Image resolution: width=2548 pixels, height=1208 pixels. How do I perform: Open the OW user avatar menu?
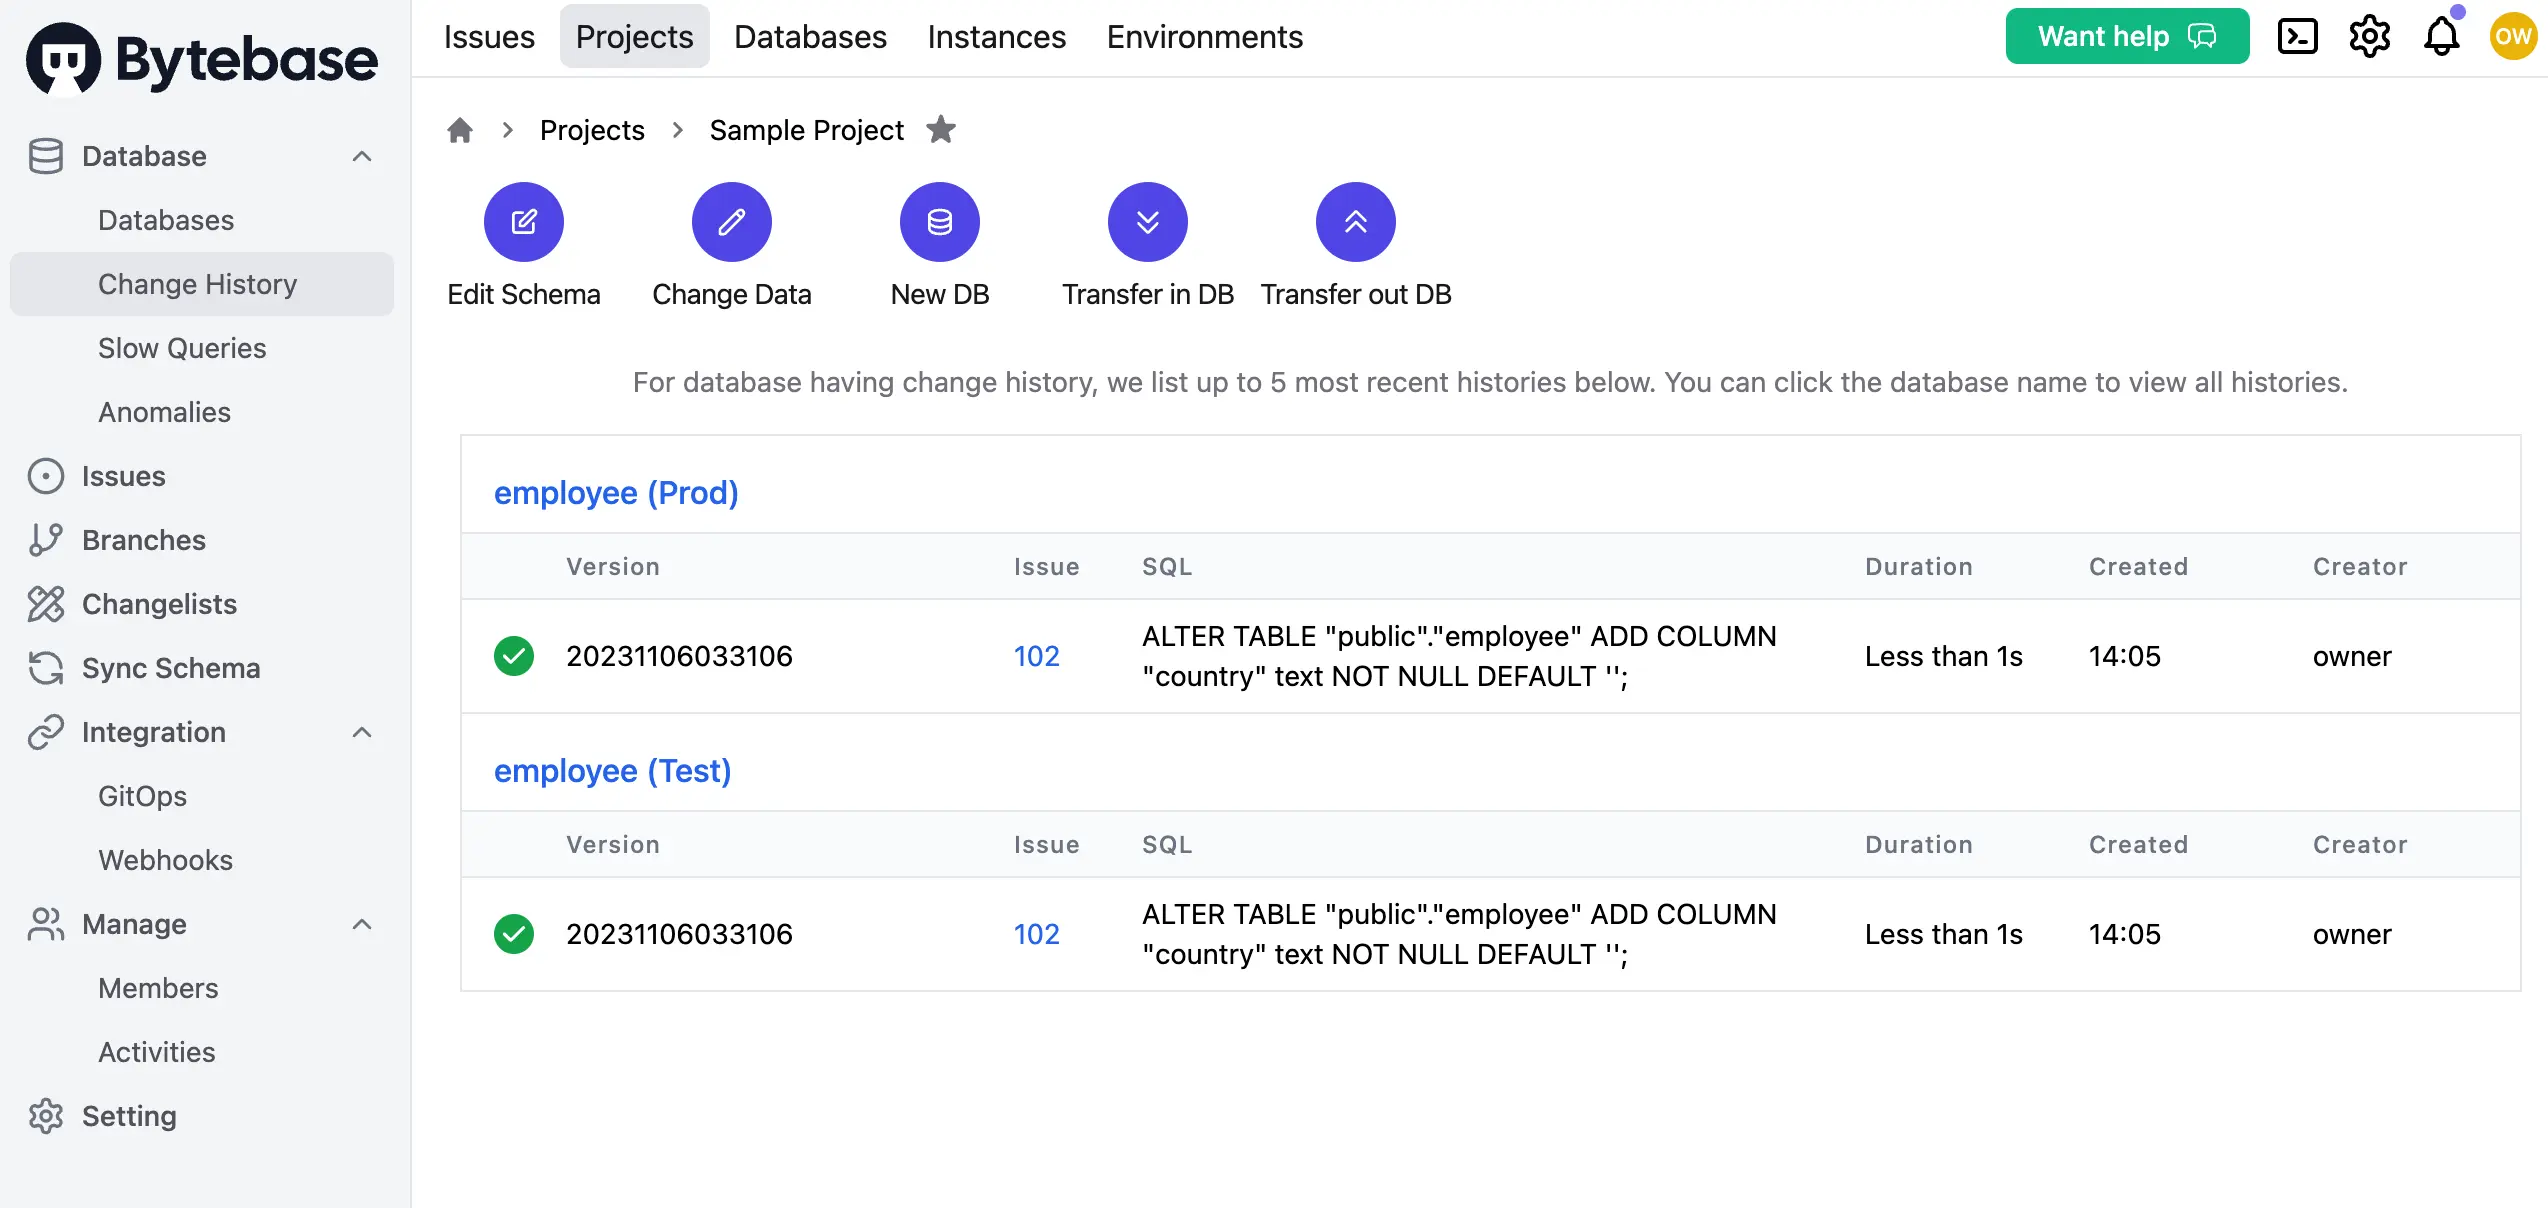pyautogui.click(x=2514, y=37)
